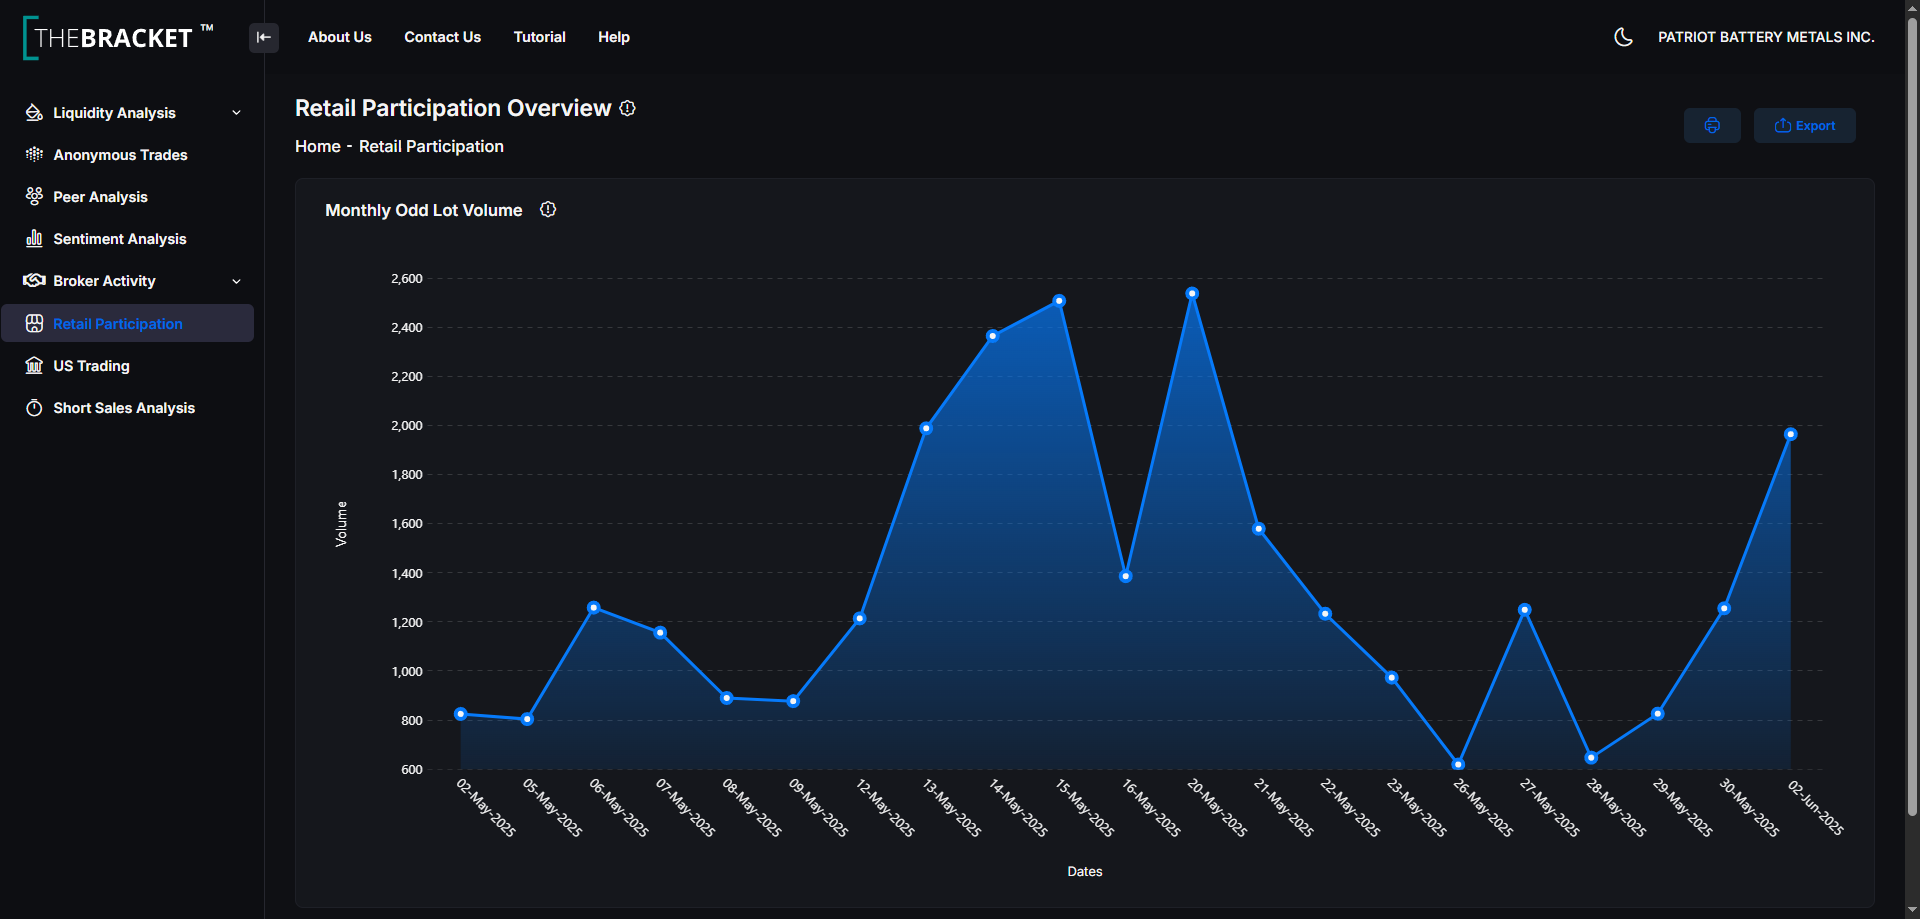
Task: Go to Sentiment Analysis page
Action: [119, 239]
